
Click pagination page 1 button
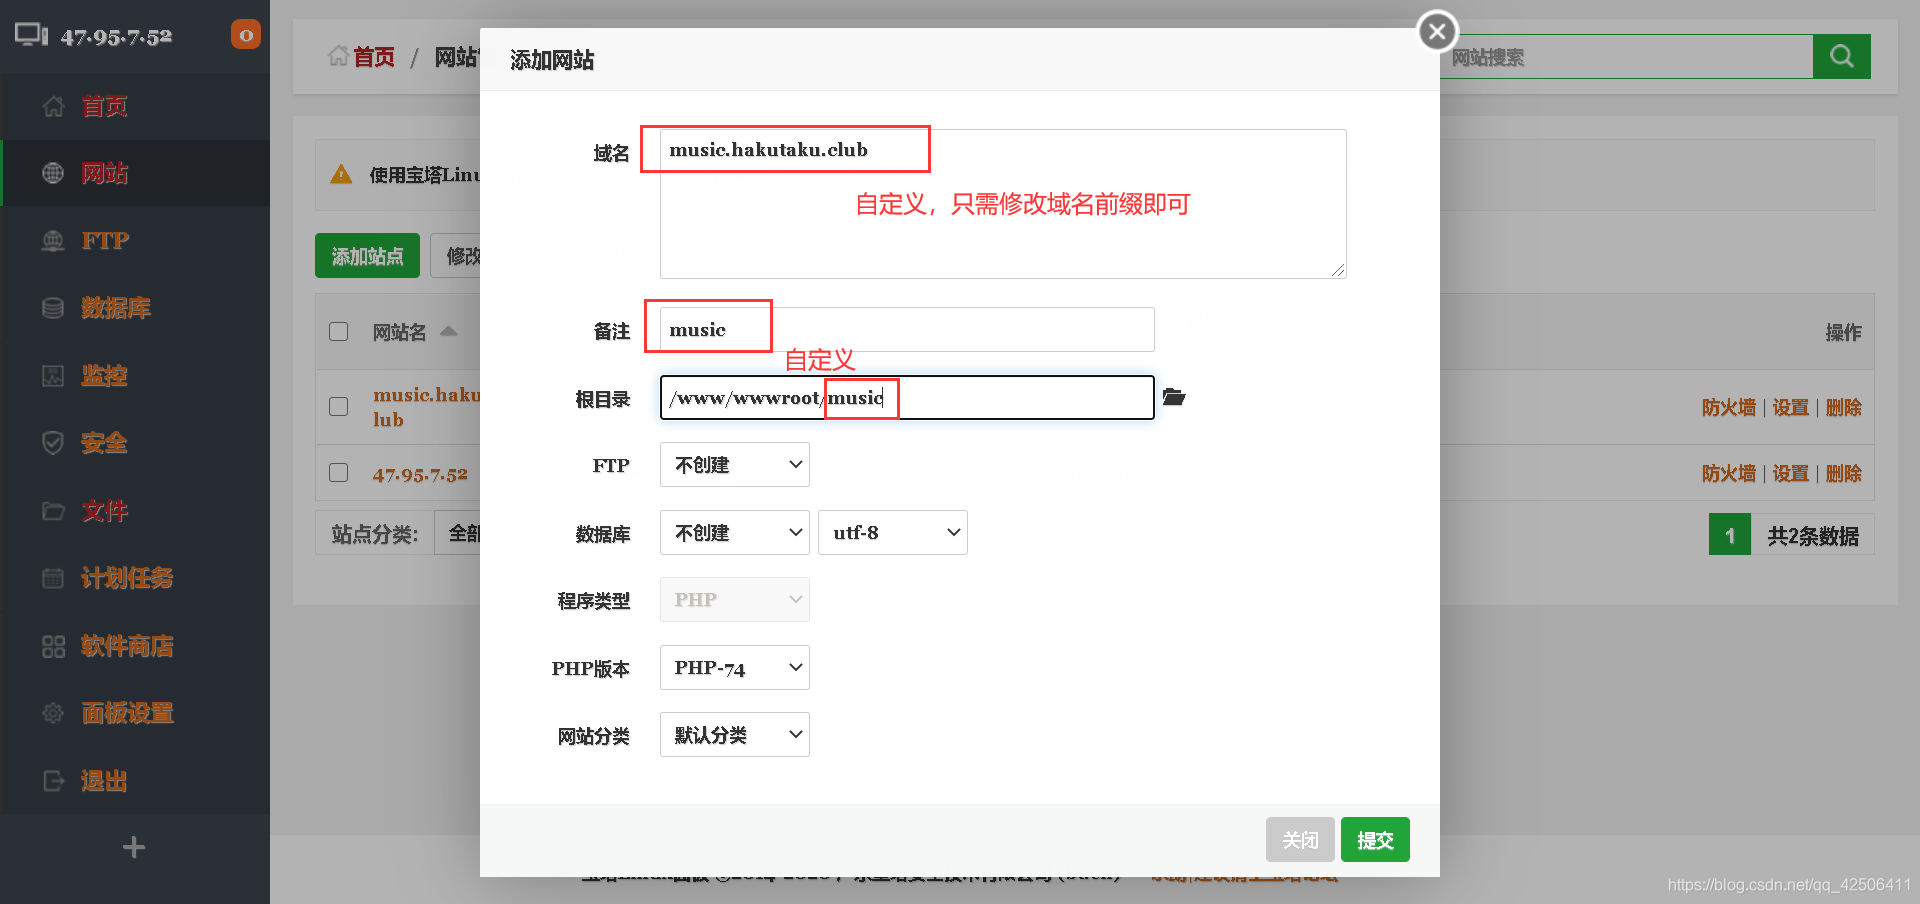(x=1729, y=535)
